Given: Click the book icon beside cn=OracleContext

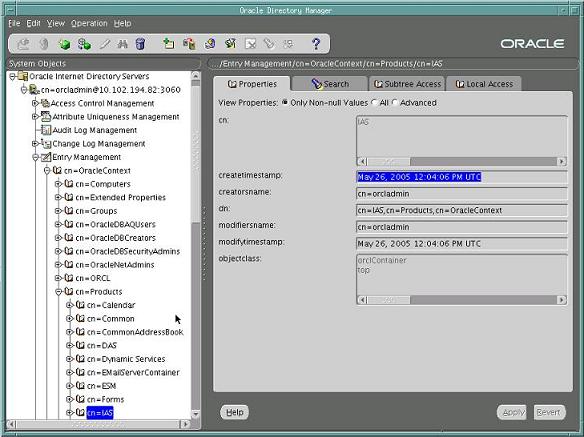Looking at the screenshot, I should click(57, 170).
